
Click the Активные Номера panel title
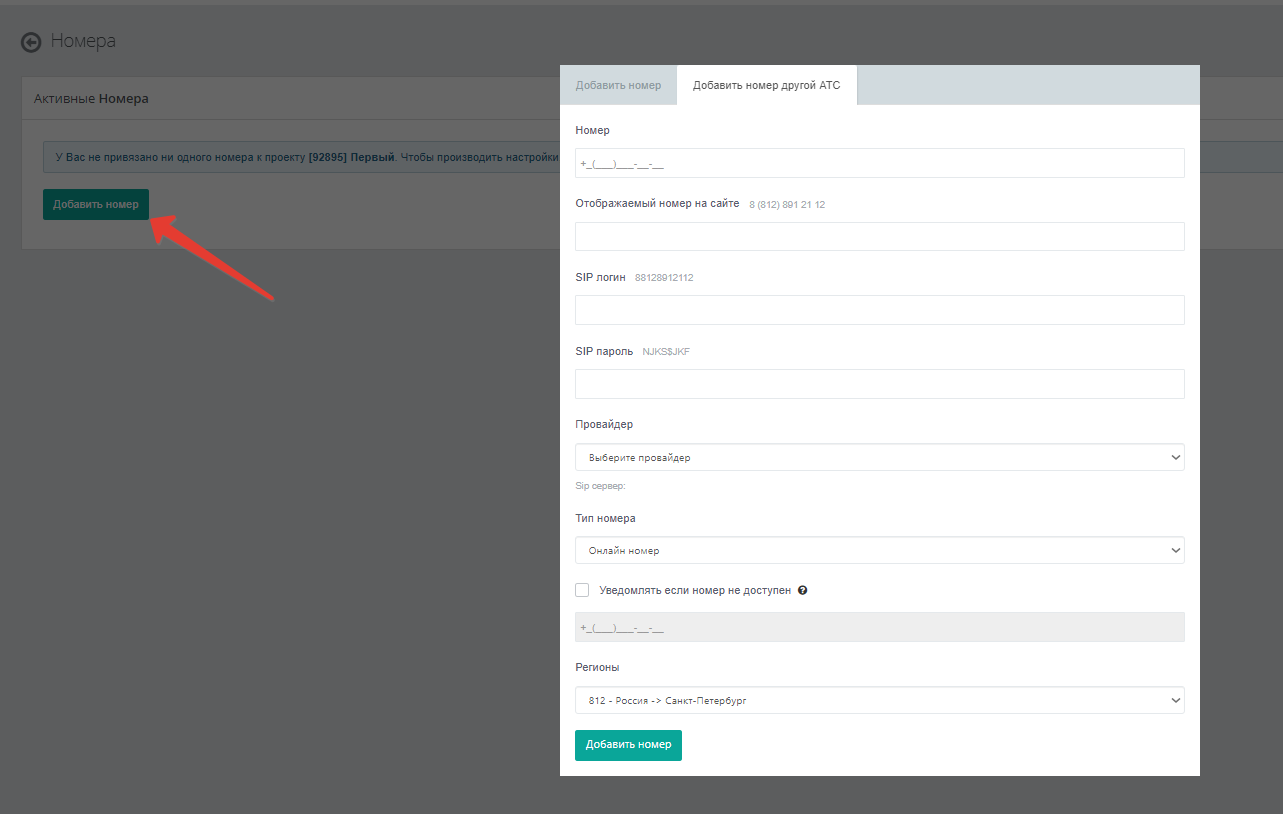pos(91,99)
